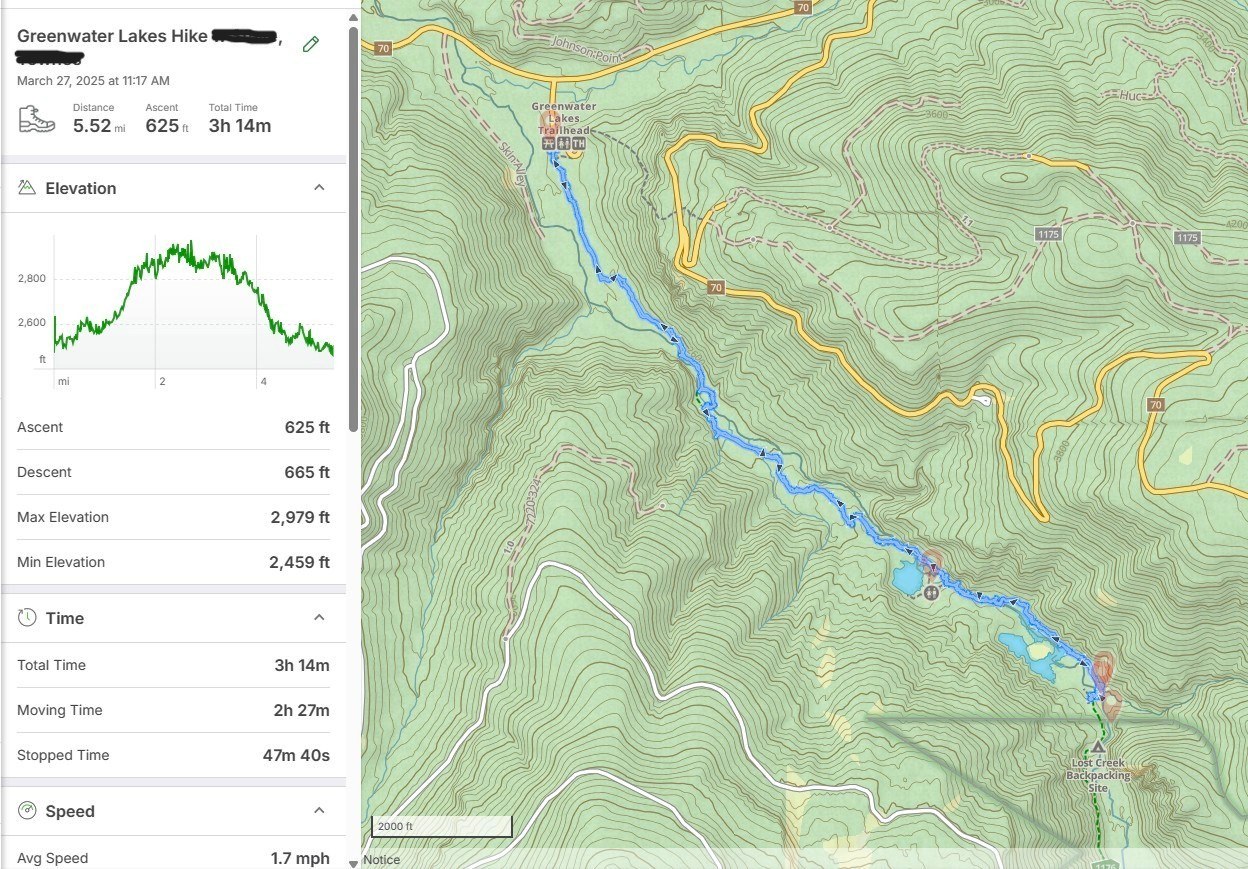Click the speedometer icon in the Speed header

pyautogui.click(x=27, y=811)
